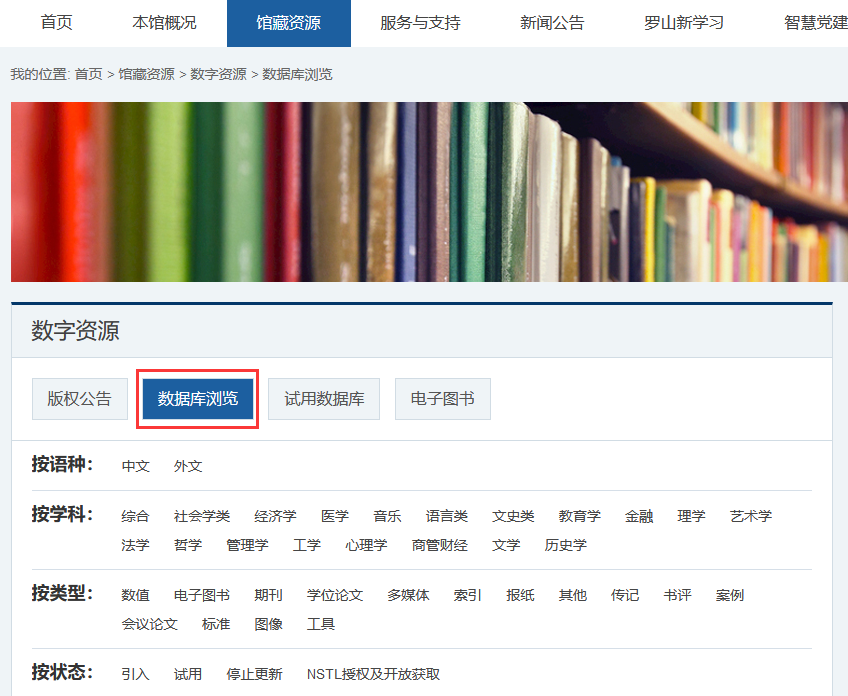This screenshot has width=848, height=696.
Task: Switch to the 试用数据库 tab
Action: pyautogui.click(x=324, y=399)
